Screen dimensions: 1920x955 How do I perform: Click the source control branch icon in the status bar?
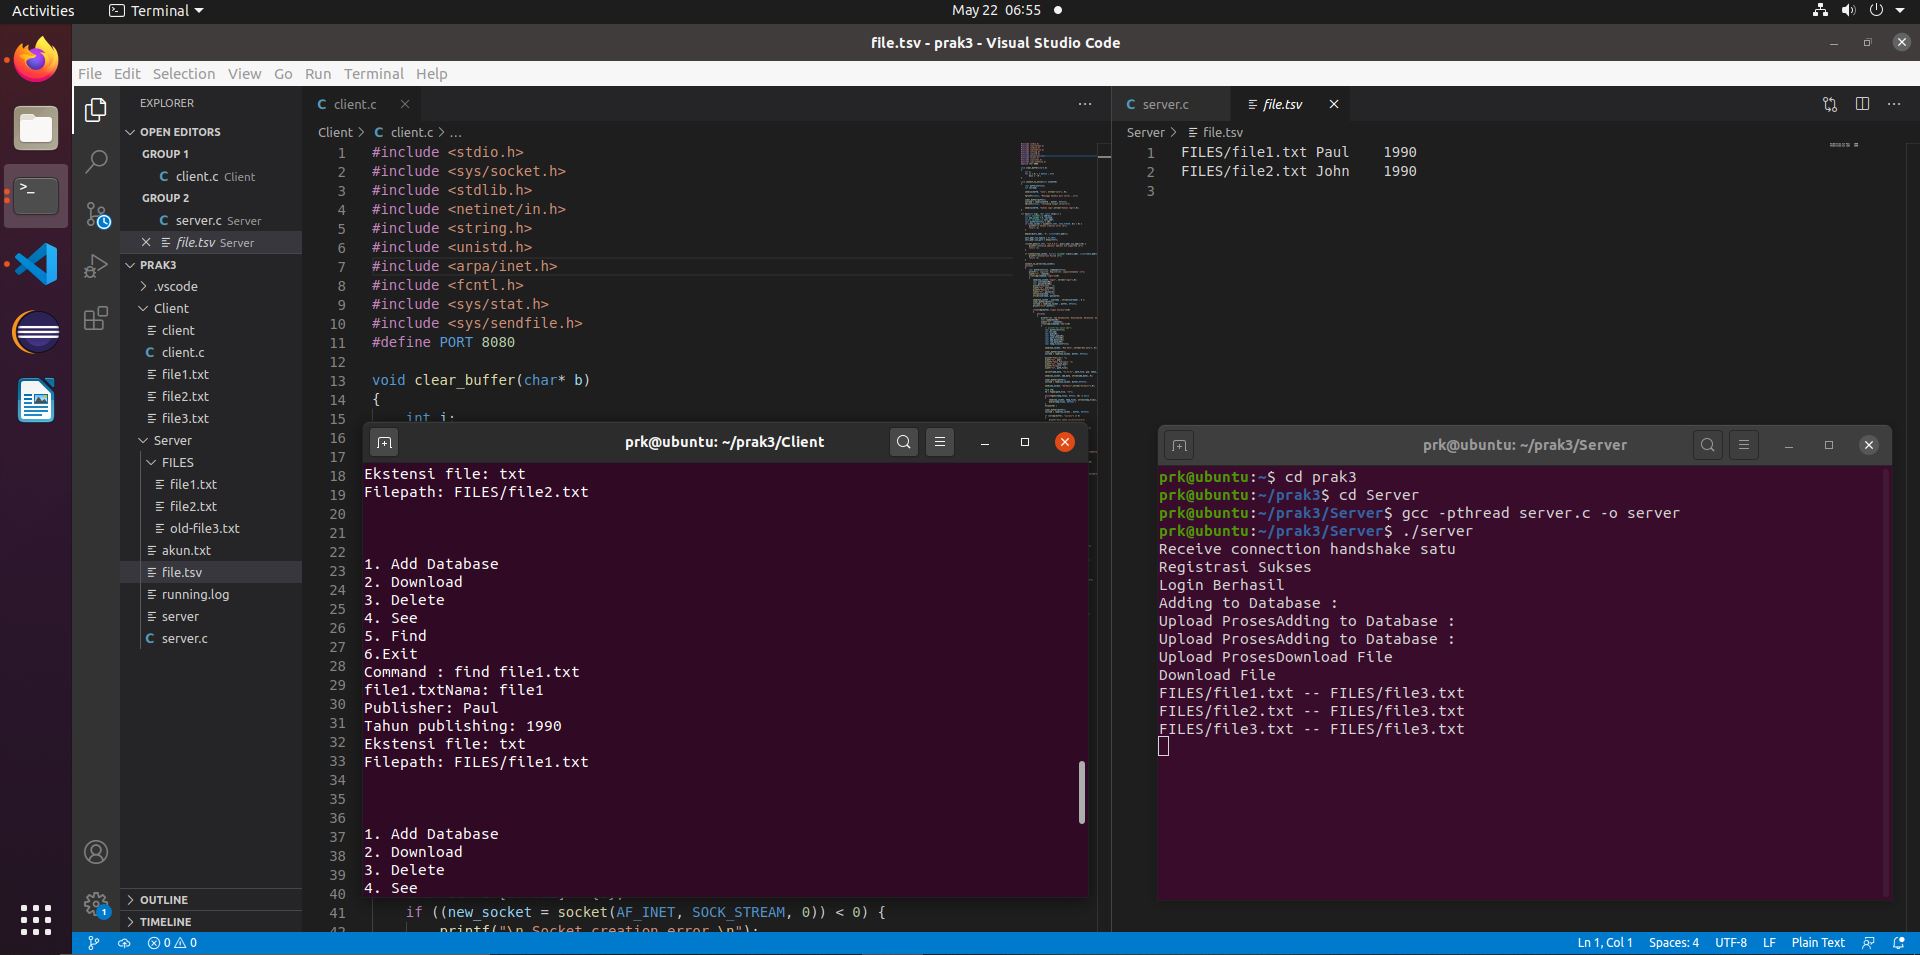pyautogui.click(x=94, y=943)
